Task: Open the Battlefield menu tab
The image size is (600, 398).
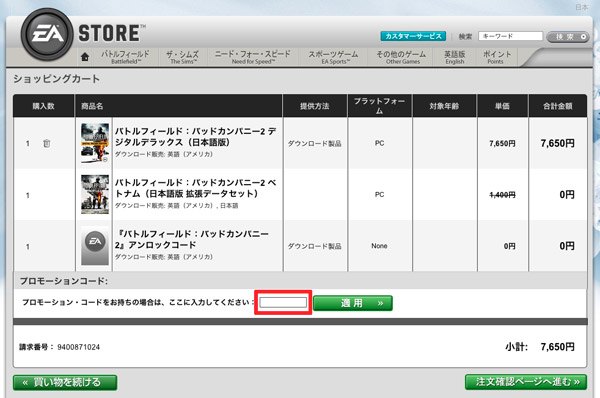Action: point(125,57)
